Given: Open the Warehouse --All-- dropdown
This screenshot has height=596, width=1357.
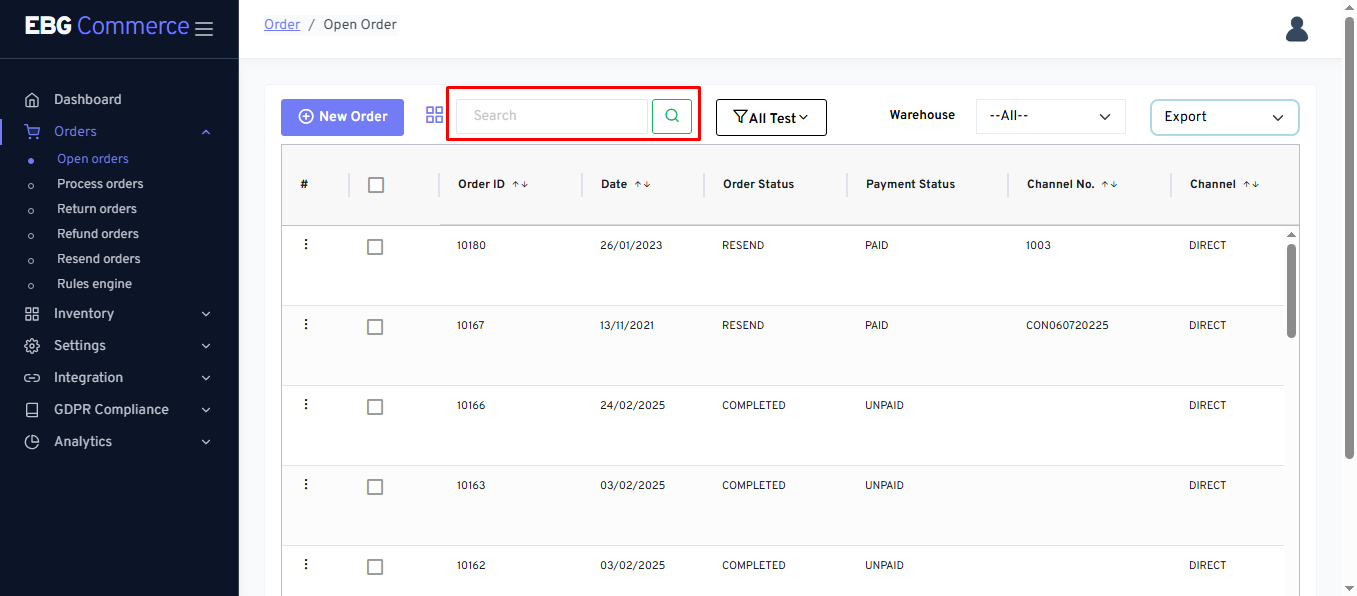Looking at the screenshot, I should coord(1050,116).
